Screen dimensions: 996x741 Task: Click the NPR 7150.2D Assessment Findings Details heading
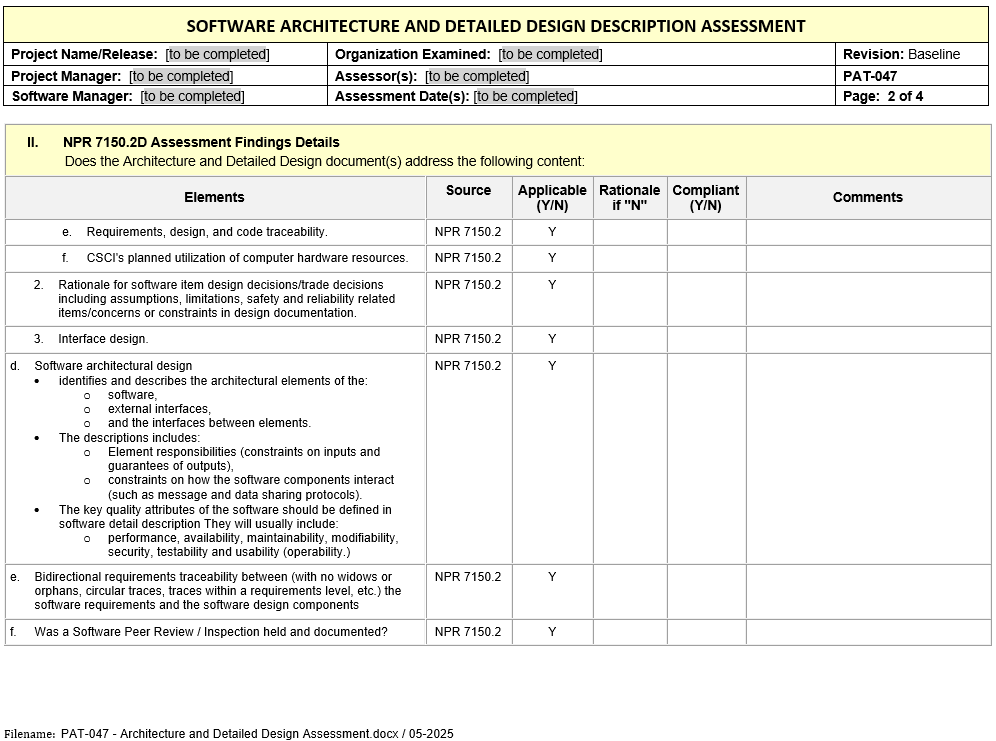tap(201, 142)
